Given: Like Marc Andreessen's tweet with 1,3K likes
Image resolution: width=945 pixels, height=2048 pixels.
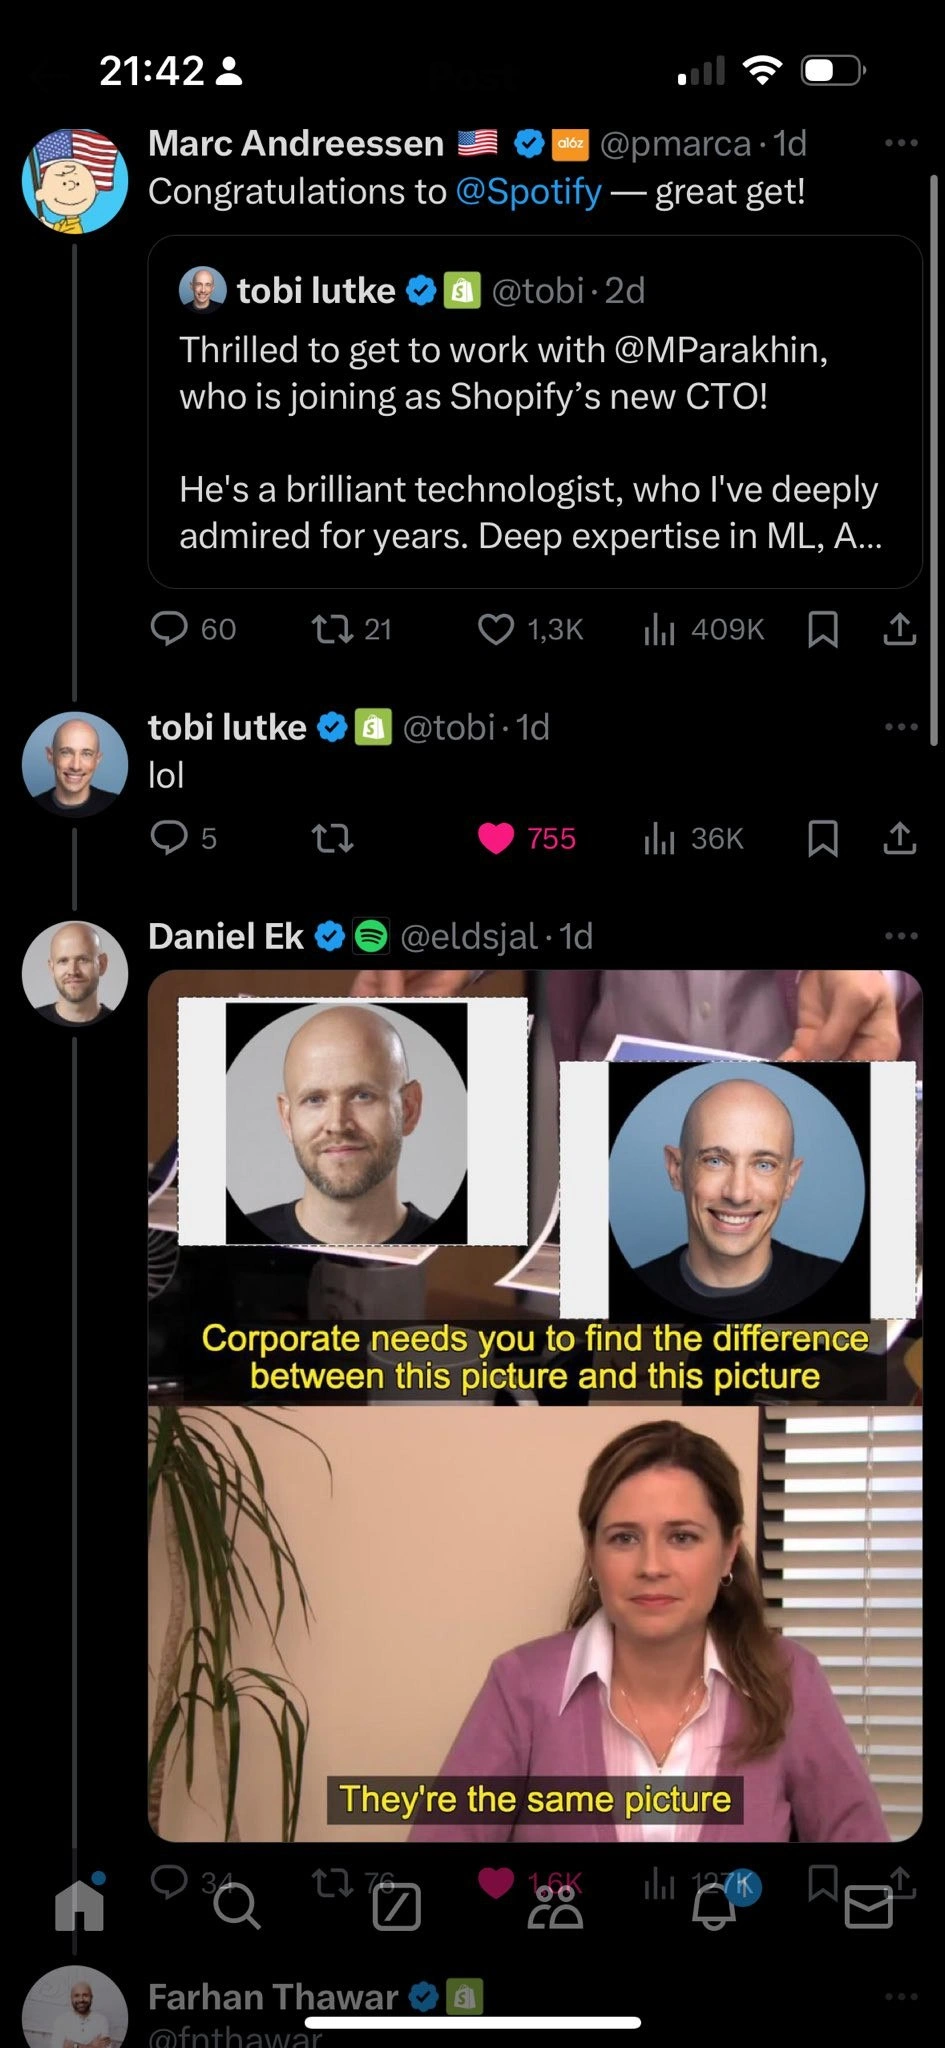Looking at the screenshot, I should [x=496, y=629].
